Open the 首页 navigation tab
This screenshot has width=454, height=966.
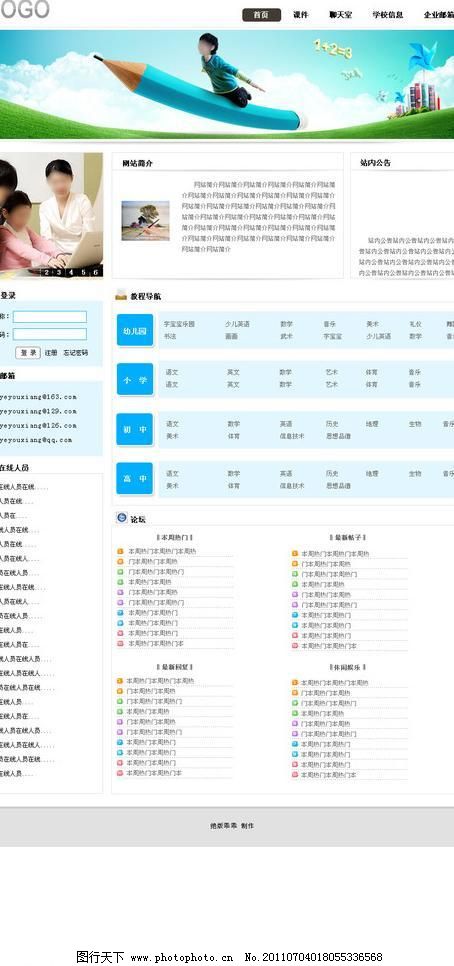[x=261, y=15]
